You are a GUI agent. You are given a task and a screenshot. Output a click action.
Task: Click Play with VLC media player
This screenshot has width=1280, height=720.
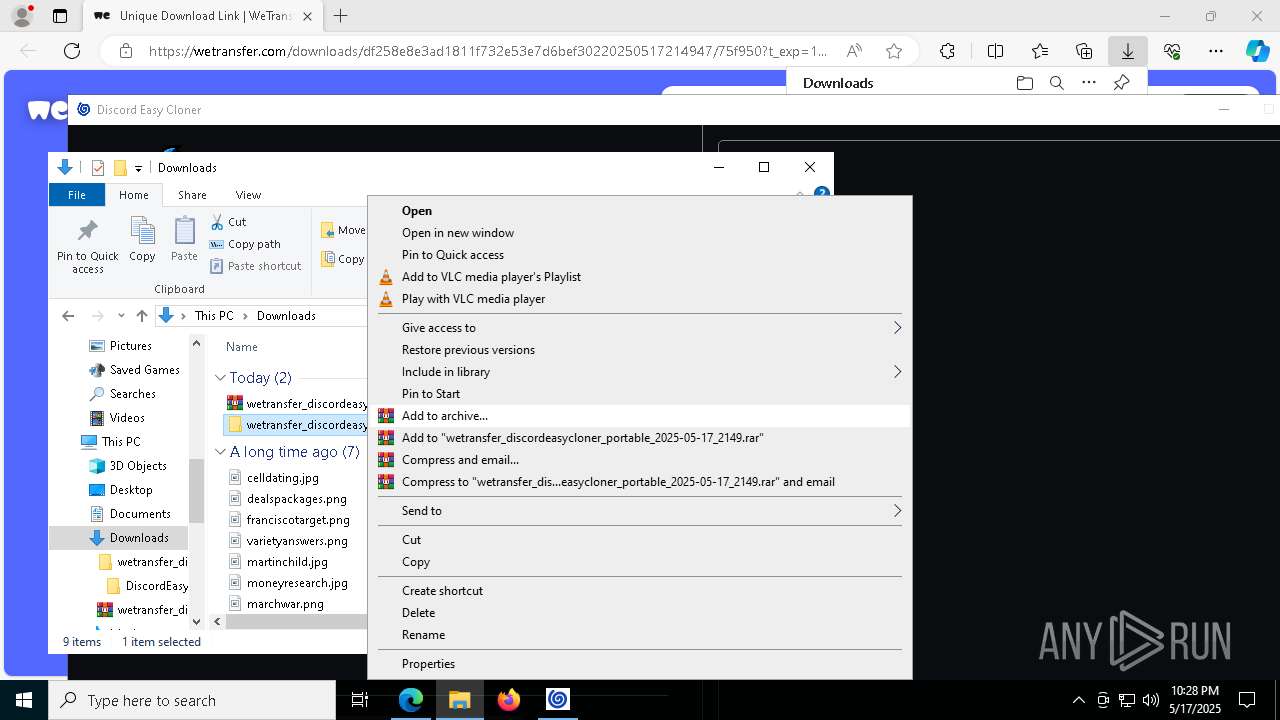(641, 299)
